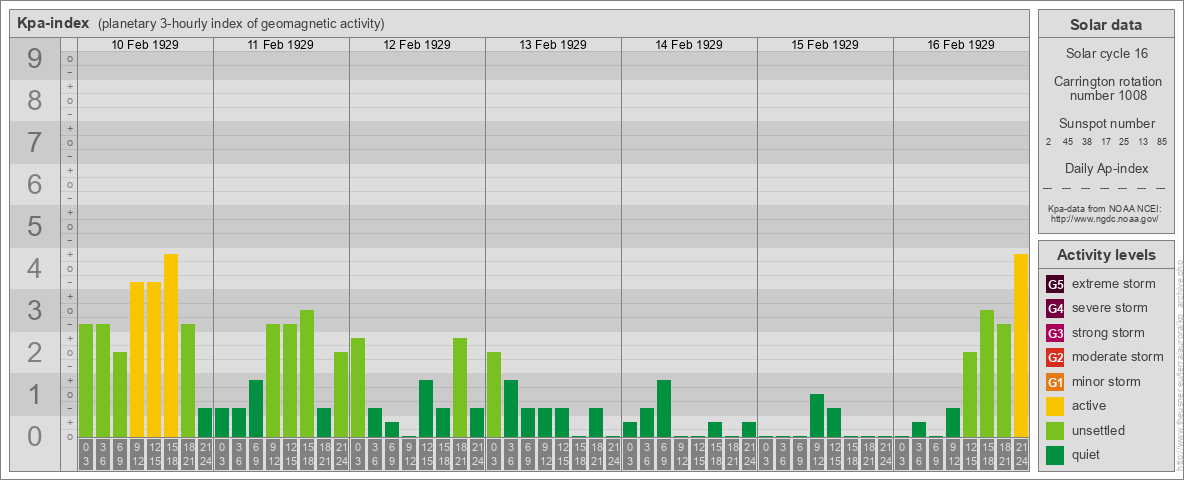Select the dark green quiet swatch
This screenshot has width=1184, height=480.
click(x=1055, y=455)
